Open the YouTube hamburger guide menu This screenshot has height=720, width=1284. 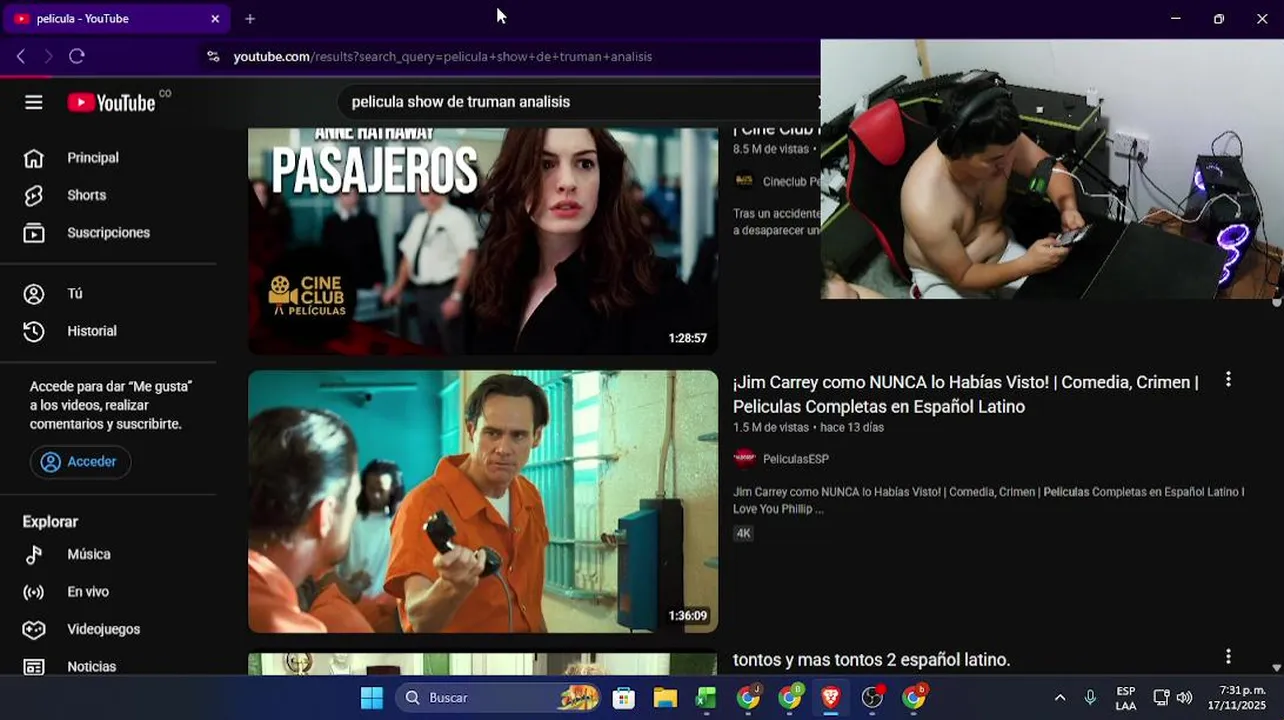click(x=34, y=102)
